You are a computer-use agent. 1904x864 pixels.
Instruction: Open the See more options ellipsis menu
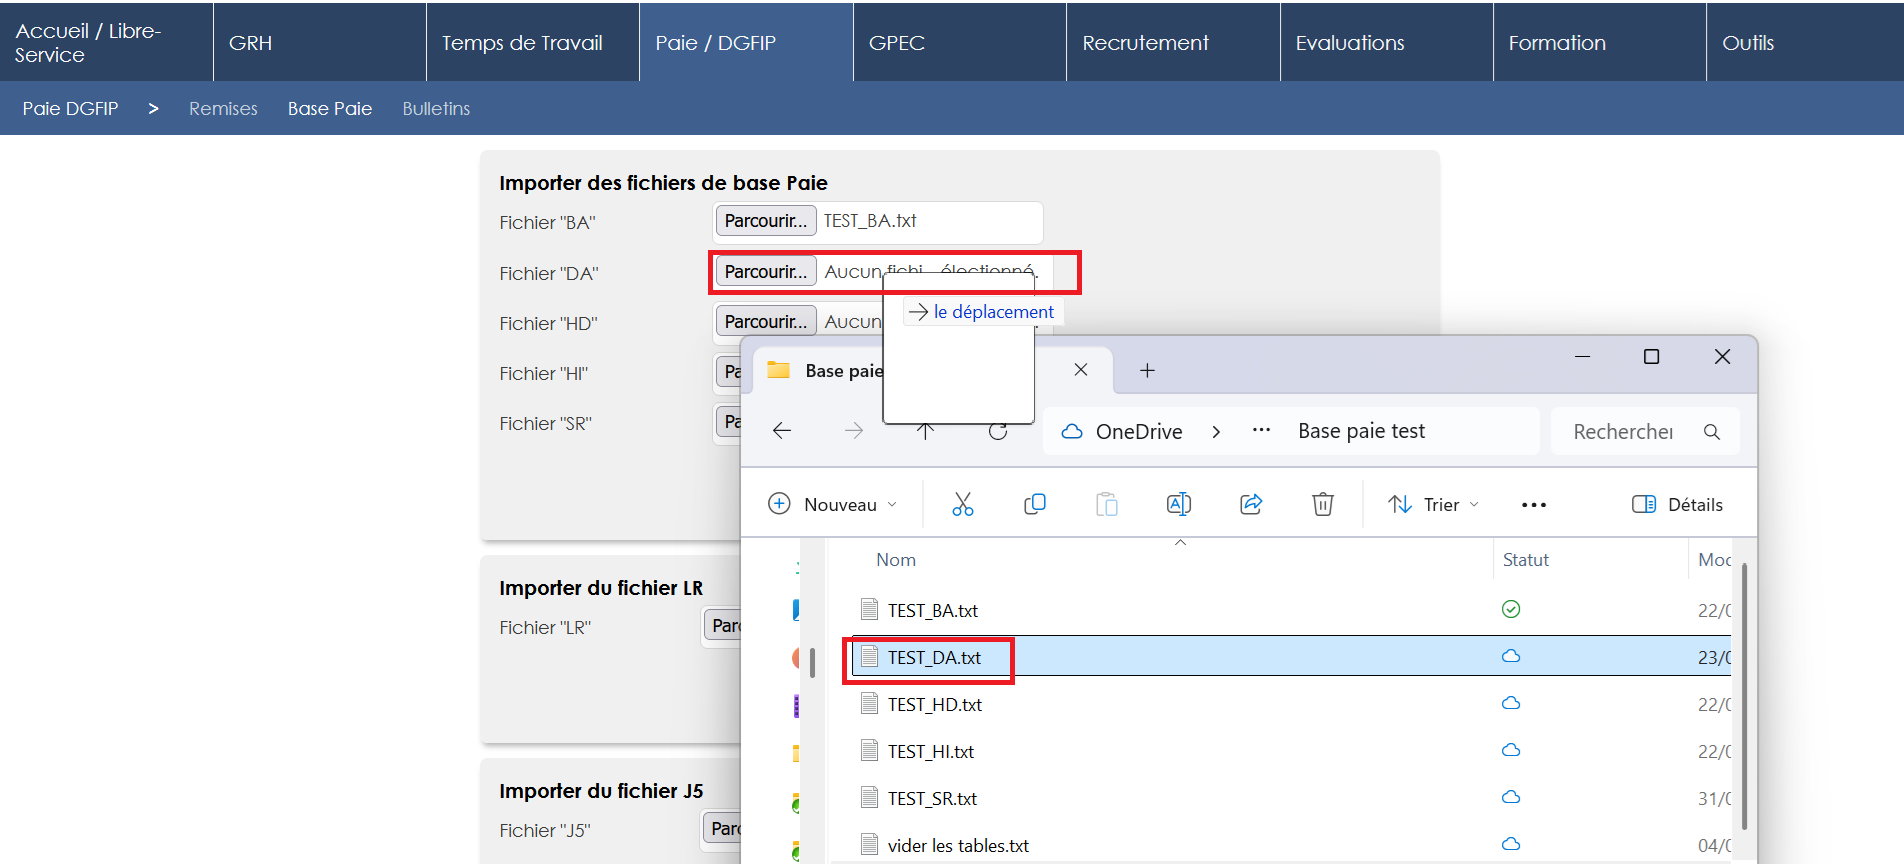[x=1533, y=505]
